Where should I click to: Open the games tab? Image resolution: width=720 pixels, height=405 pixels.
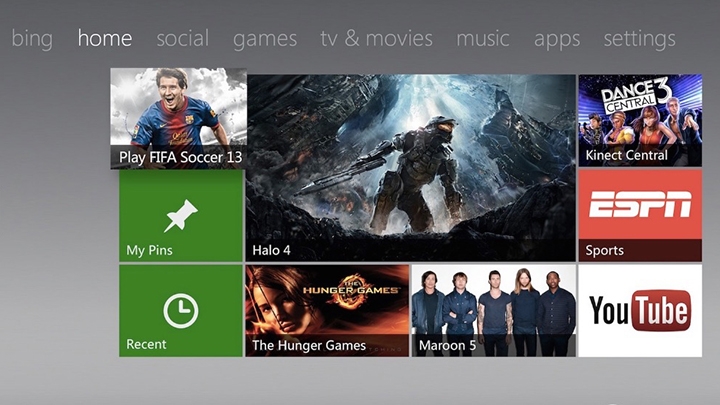(x=265, y=39)
